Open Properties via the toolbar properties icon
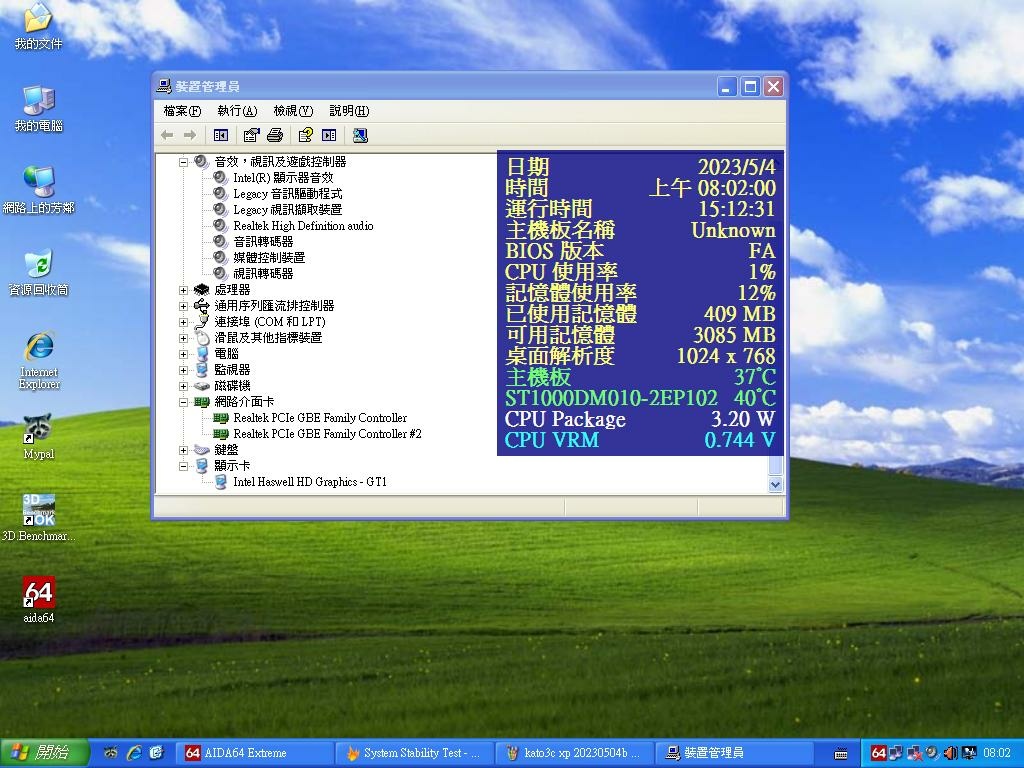Image resolution: width=1024 pixels, height=768 pixels. 251,135
